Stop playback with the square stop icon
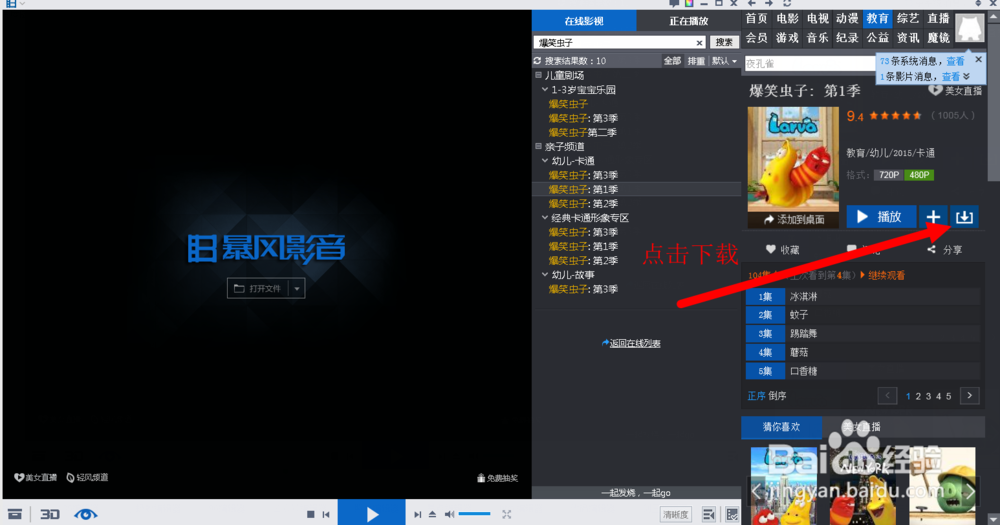 (x=311, y=514)
